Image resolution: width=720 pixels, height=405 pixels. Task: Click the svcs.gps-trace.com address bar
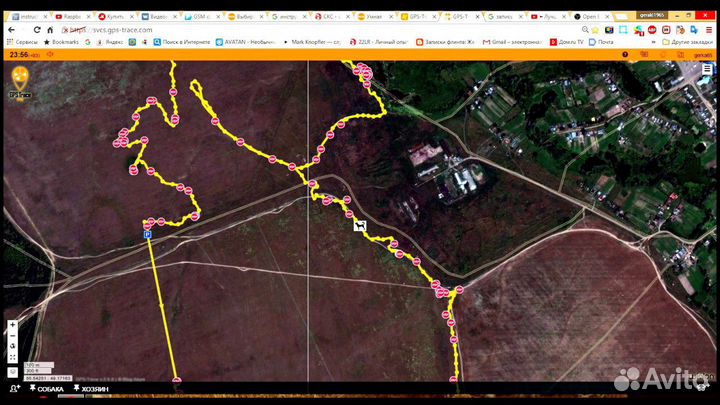pos(317,30)
